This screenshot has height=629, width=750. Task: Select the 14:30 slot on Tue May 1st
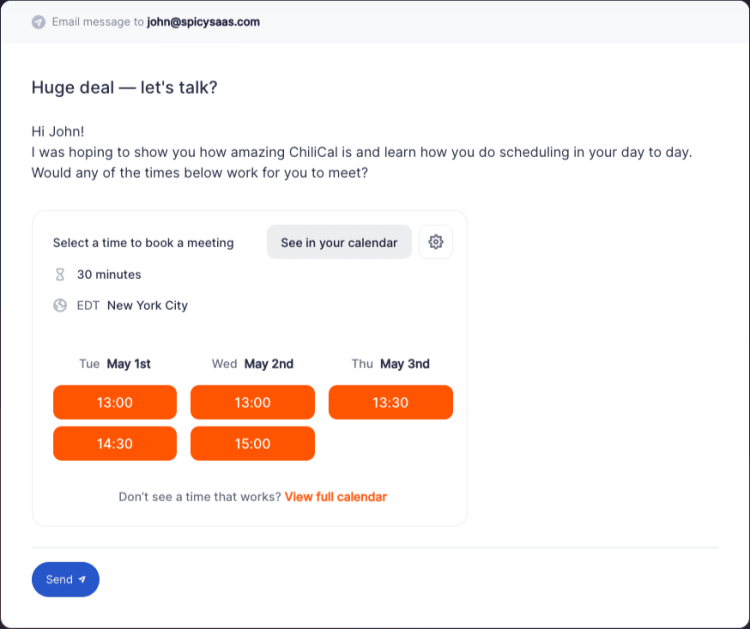115,444
